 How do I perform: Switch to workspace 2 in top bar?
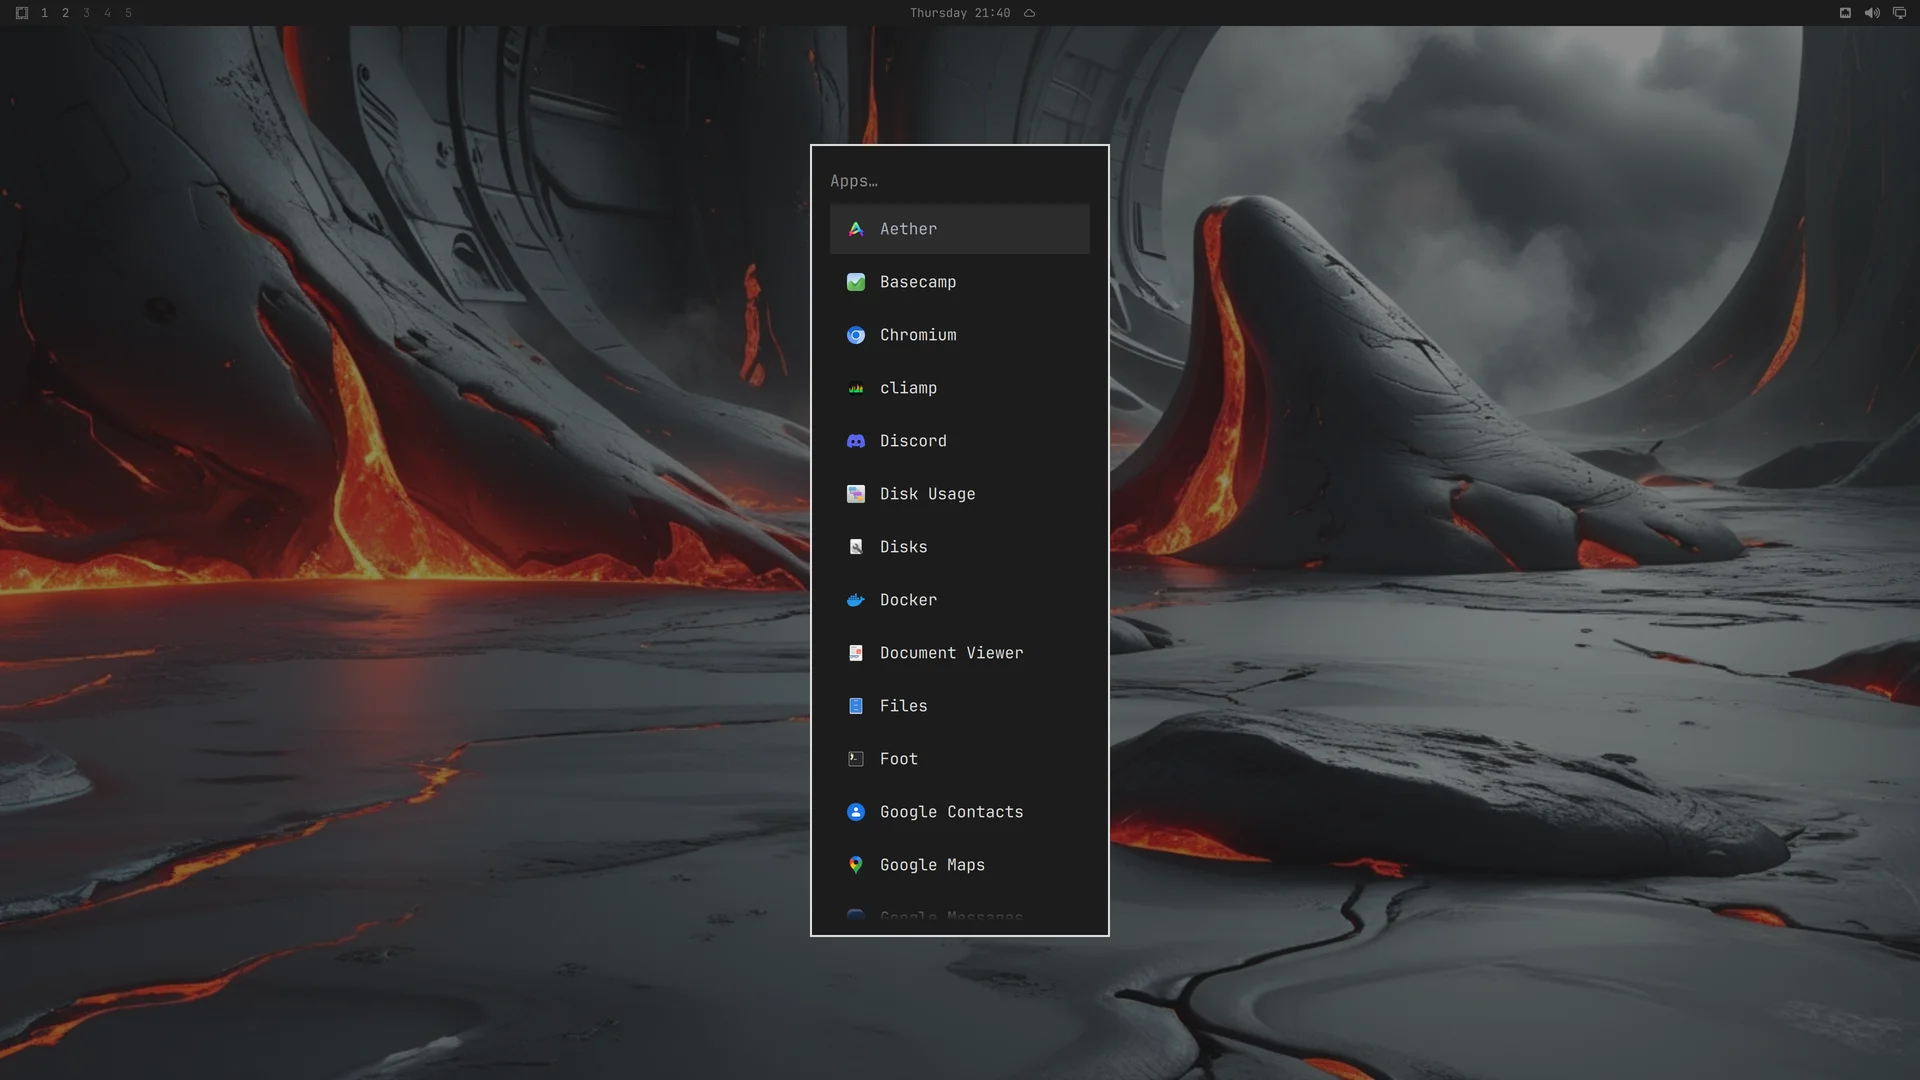[x=65, y=13]
